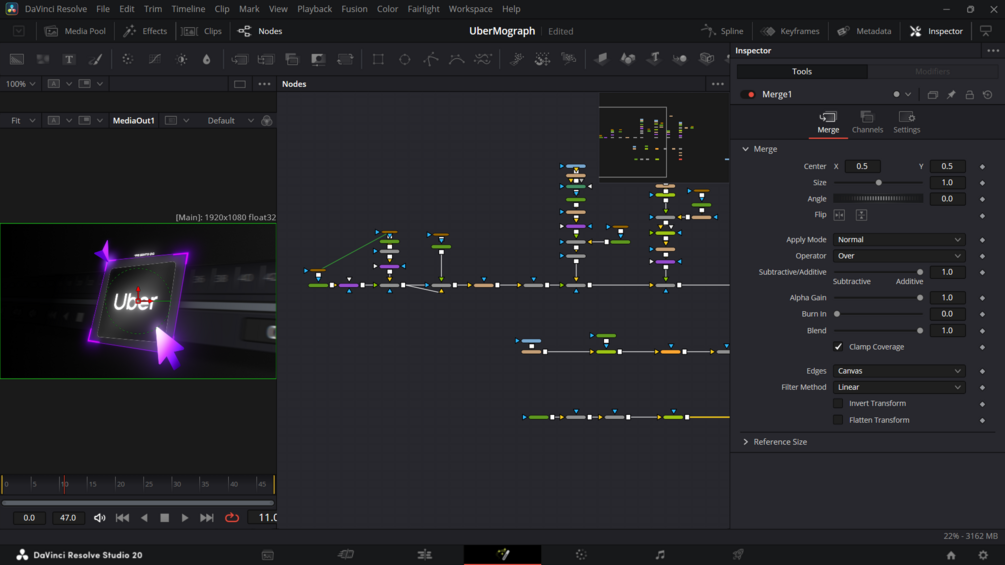Expand Reference Size section

745,442
